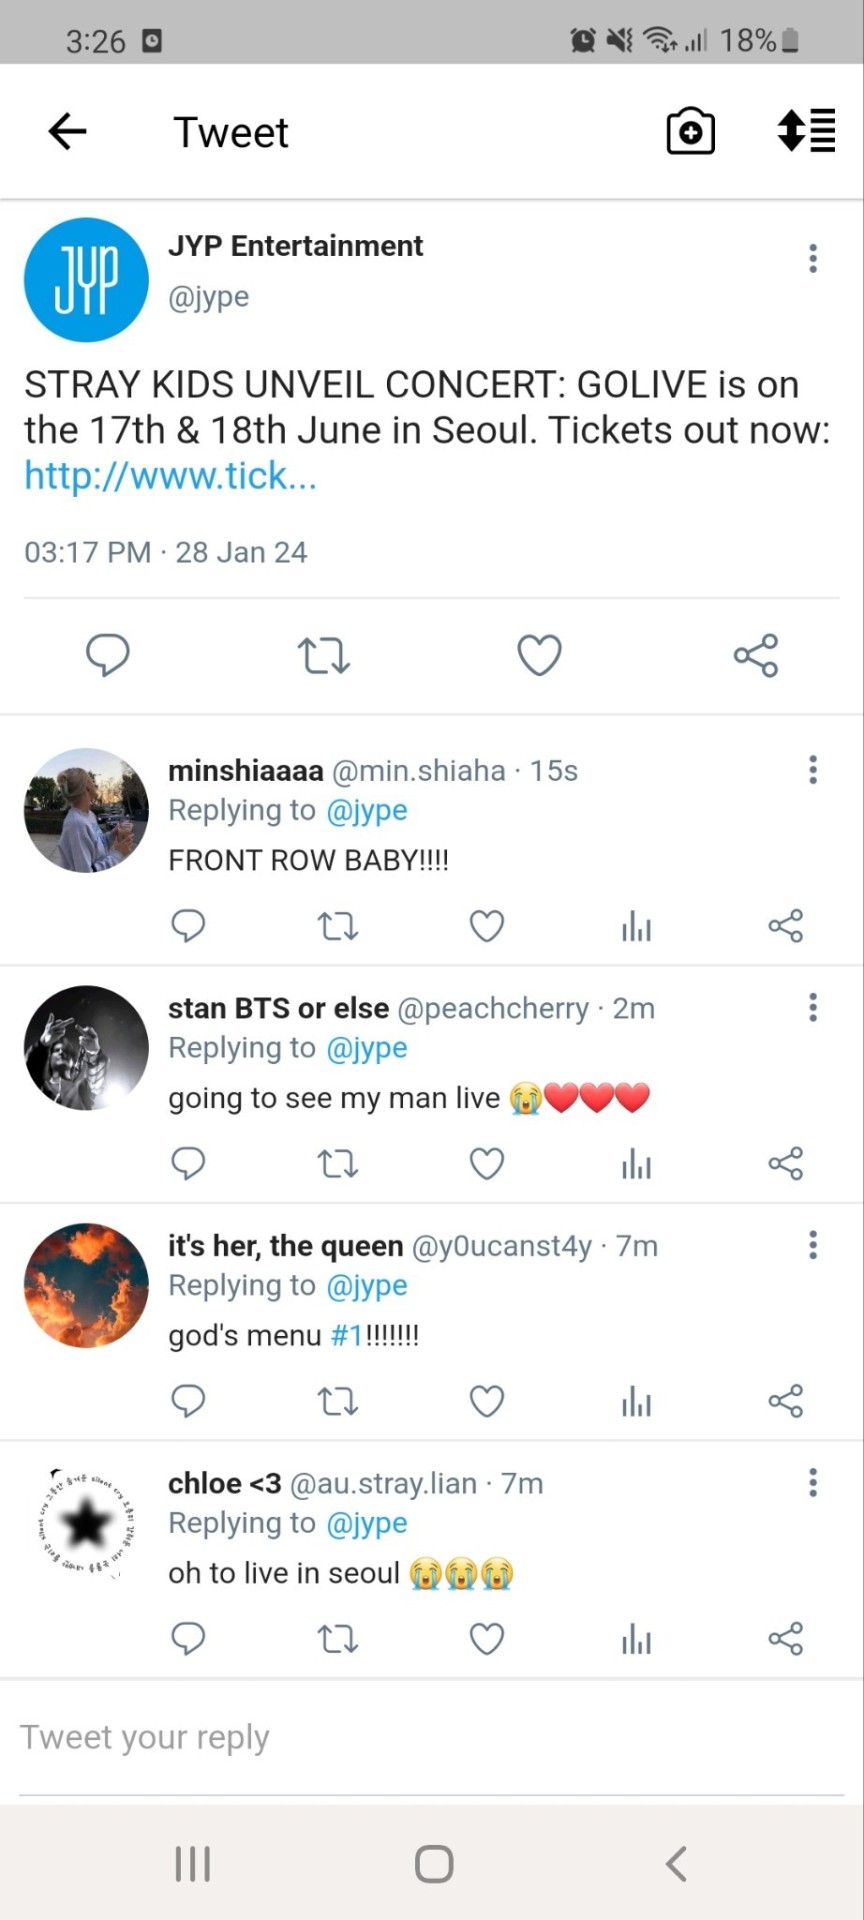Tap the sort replies icon in header
The width and height of the screenshot is (864, 1920).
[806, 131]
